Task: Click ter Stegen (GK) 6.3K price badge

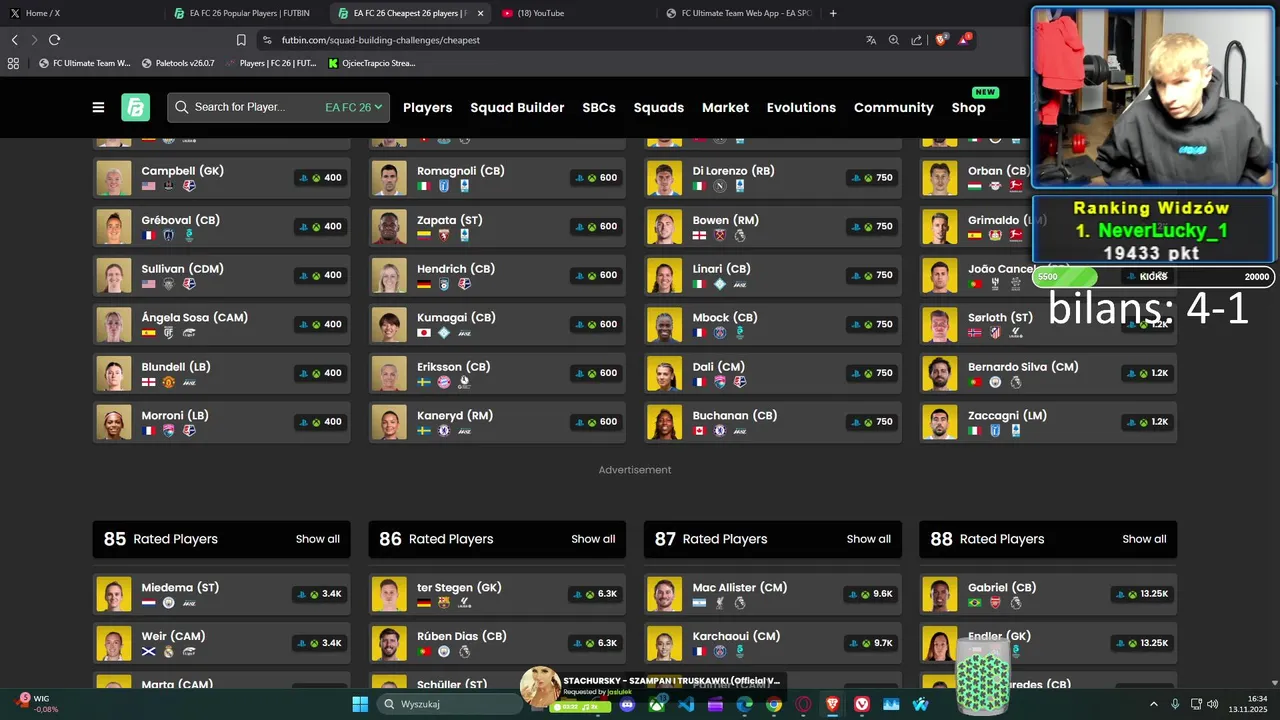Action: (x=595, y=594)
